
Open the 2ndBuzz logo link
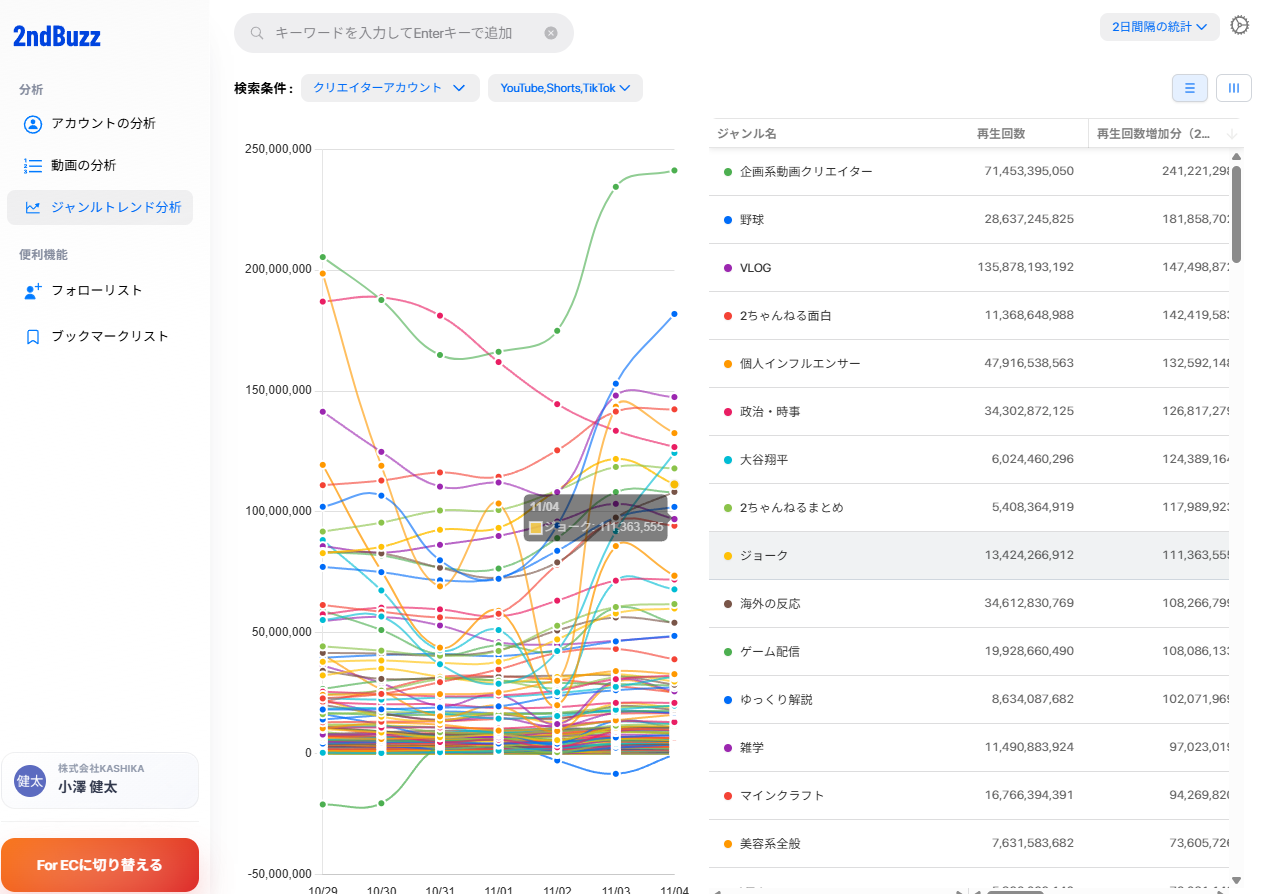57,37
